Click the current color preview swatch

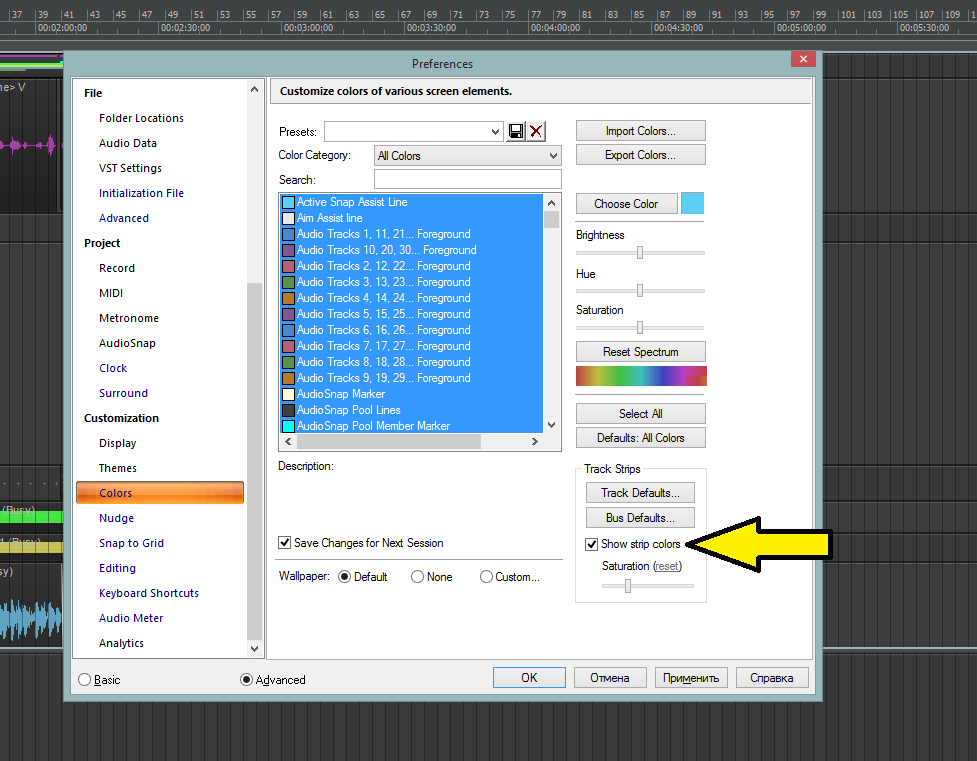click(x=692, y=203)
